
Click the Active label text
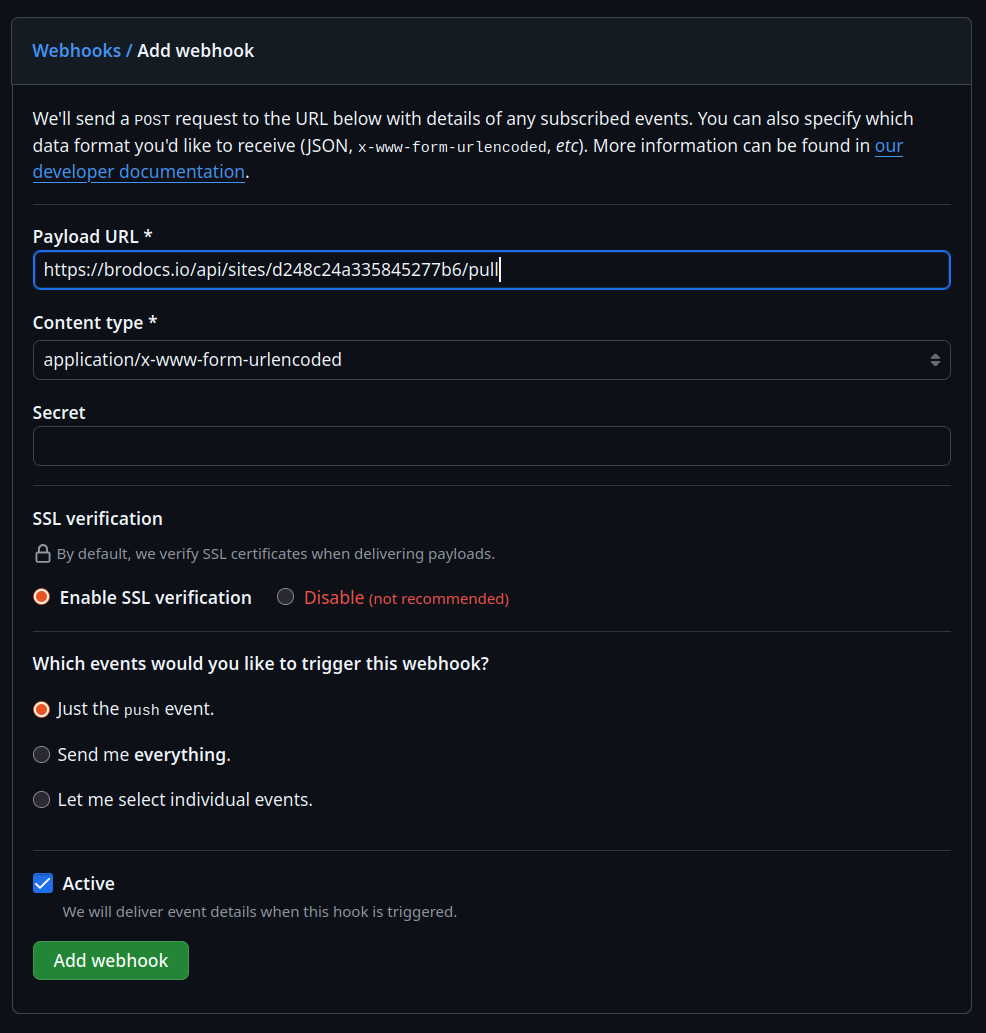[x=88, y=884]
